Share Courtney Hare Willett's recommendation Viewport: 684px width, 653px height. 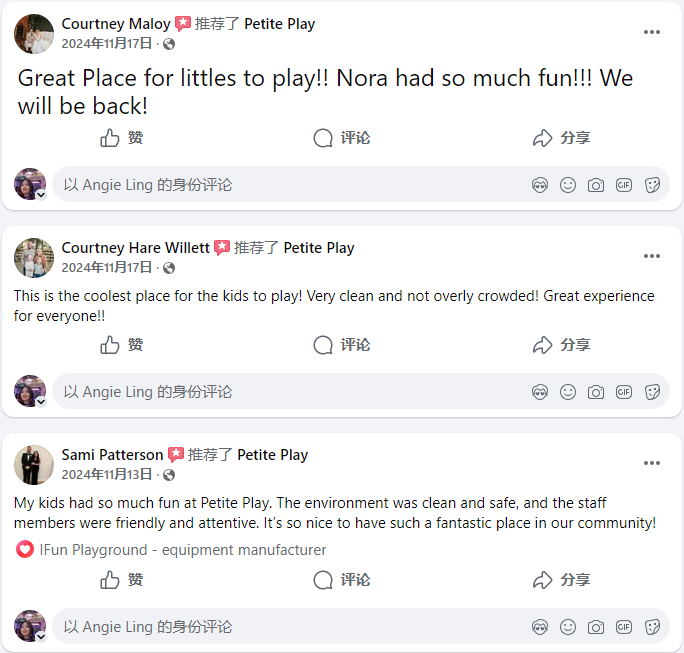click(x=561, y=345)
